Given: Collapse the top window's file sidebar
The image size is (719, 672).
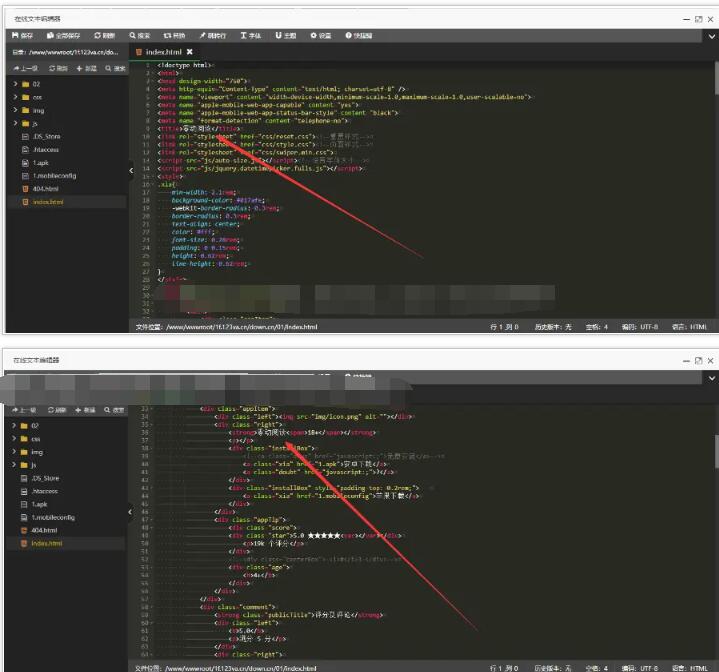Looking at the screenshot, I should [130, 171].
